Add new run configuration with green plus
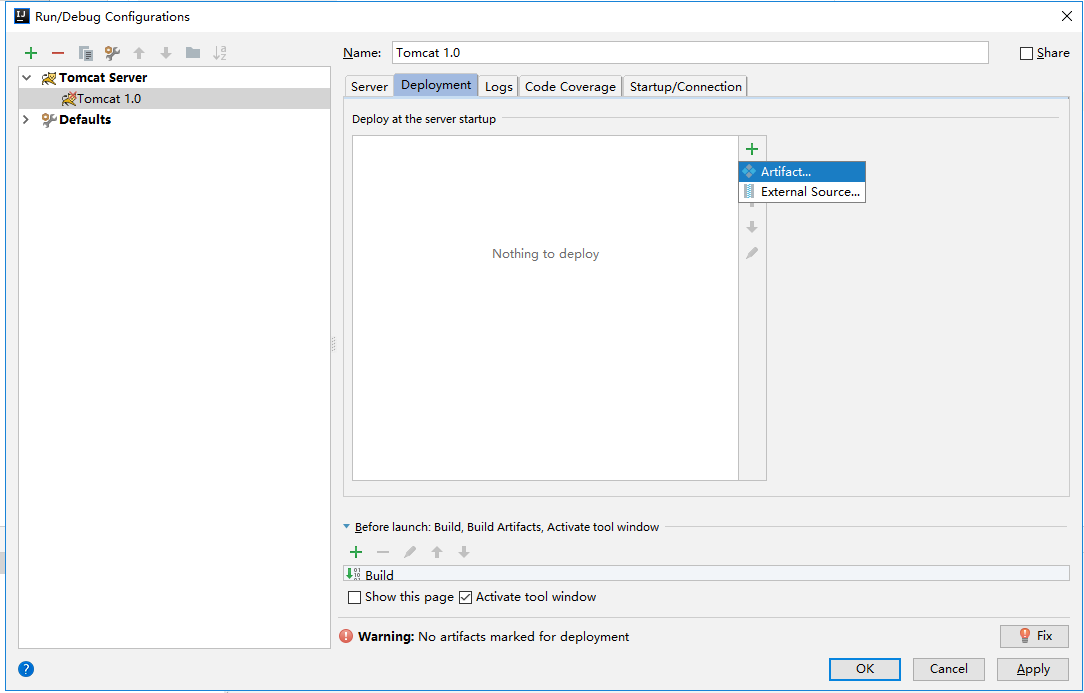 (x=30, y=53)
